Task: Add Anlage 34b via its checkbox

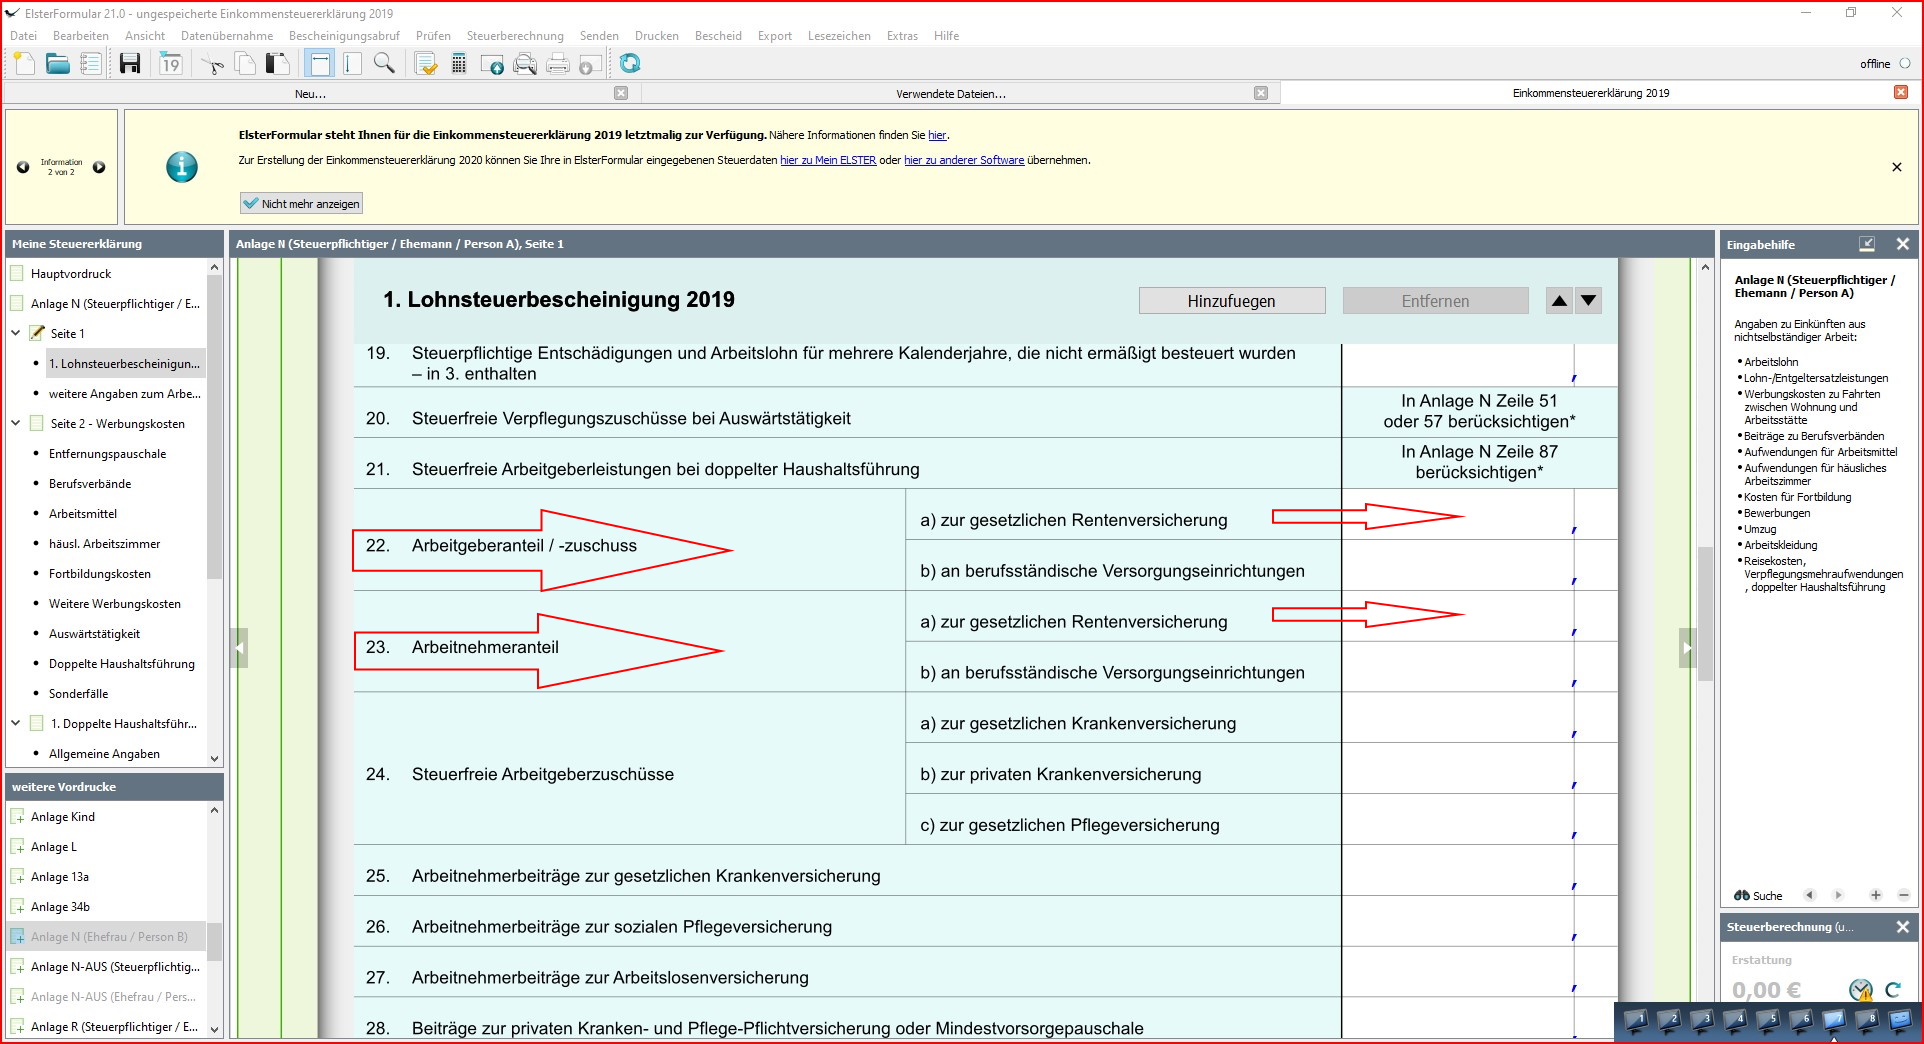Action: pos(17,907)
